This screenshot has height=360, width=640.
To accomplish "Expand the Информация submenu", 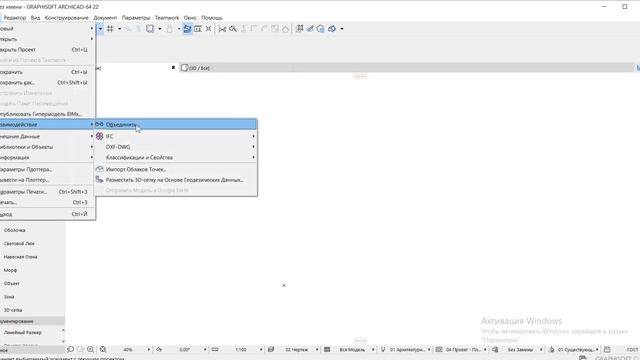I will click(47, 157).
